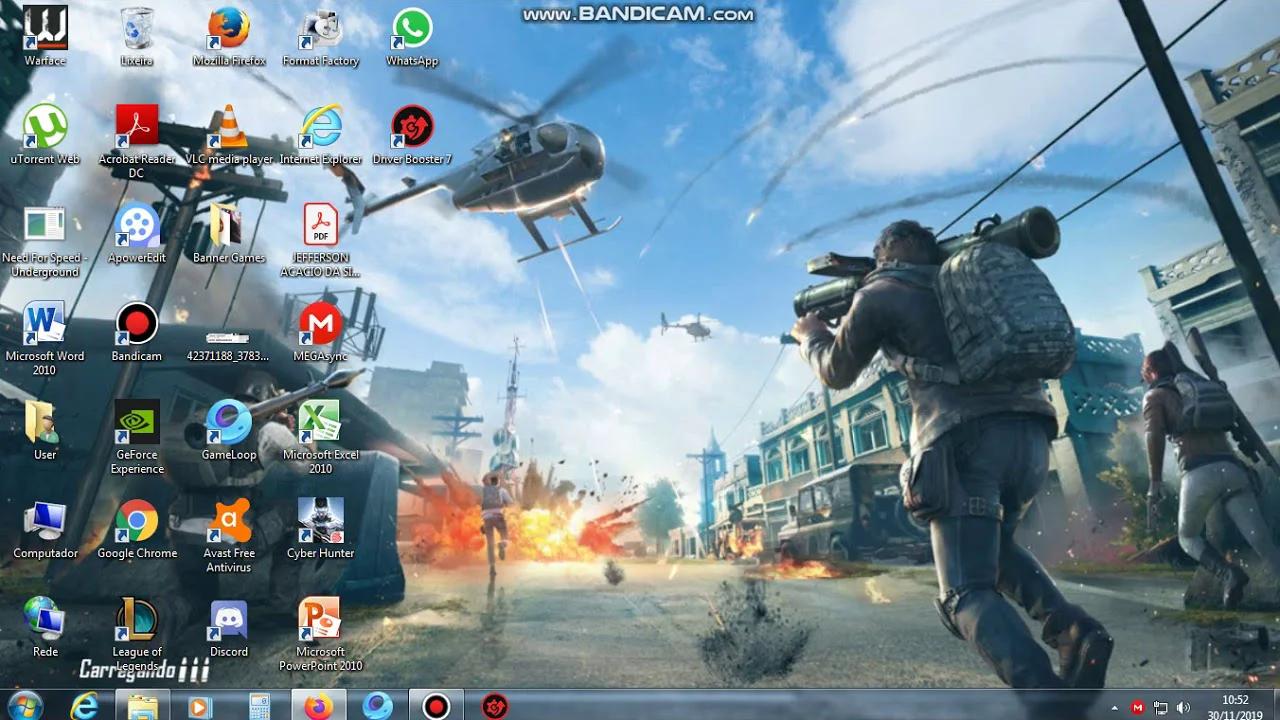Select the Avast Free Antivirus desktop icon
1280x720 pixels.
click(x=229, y=522)
